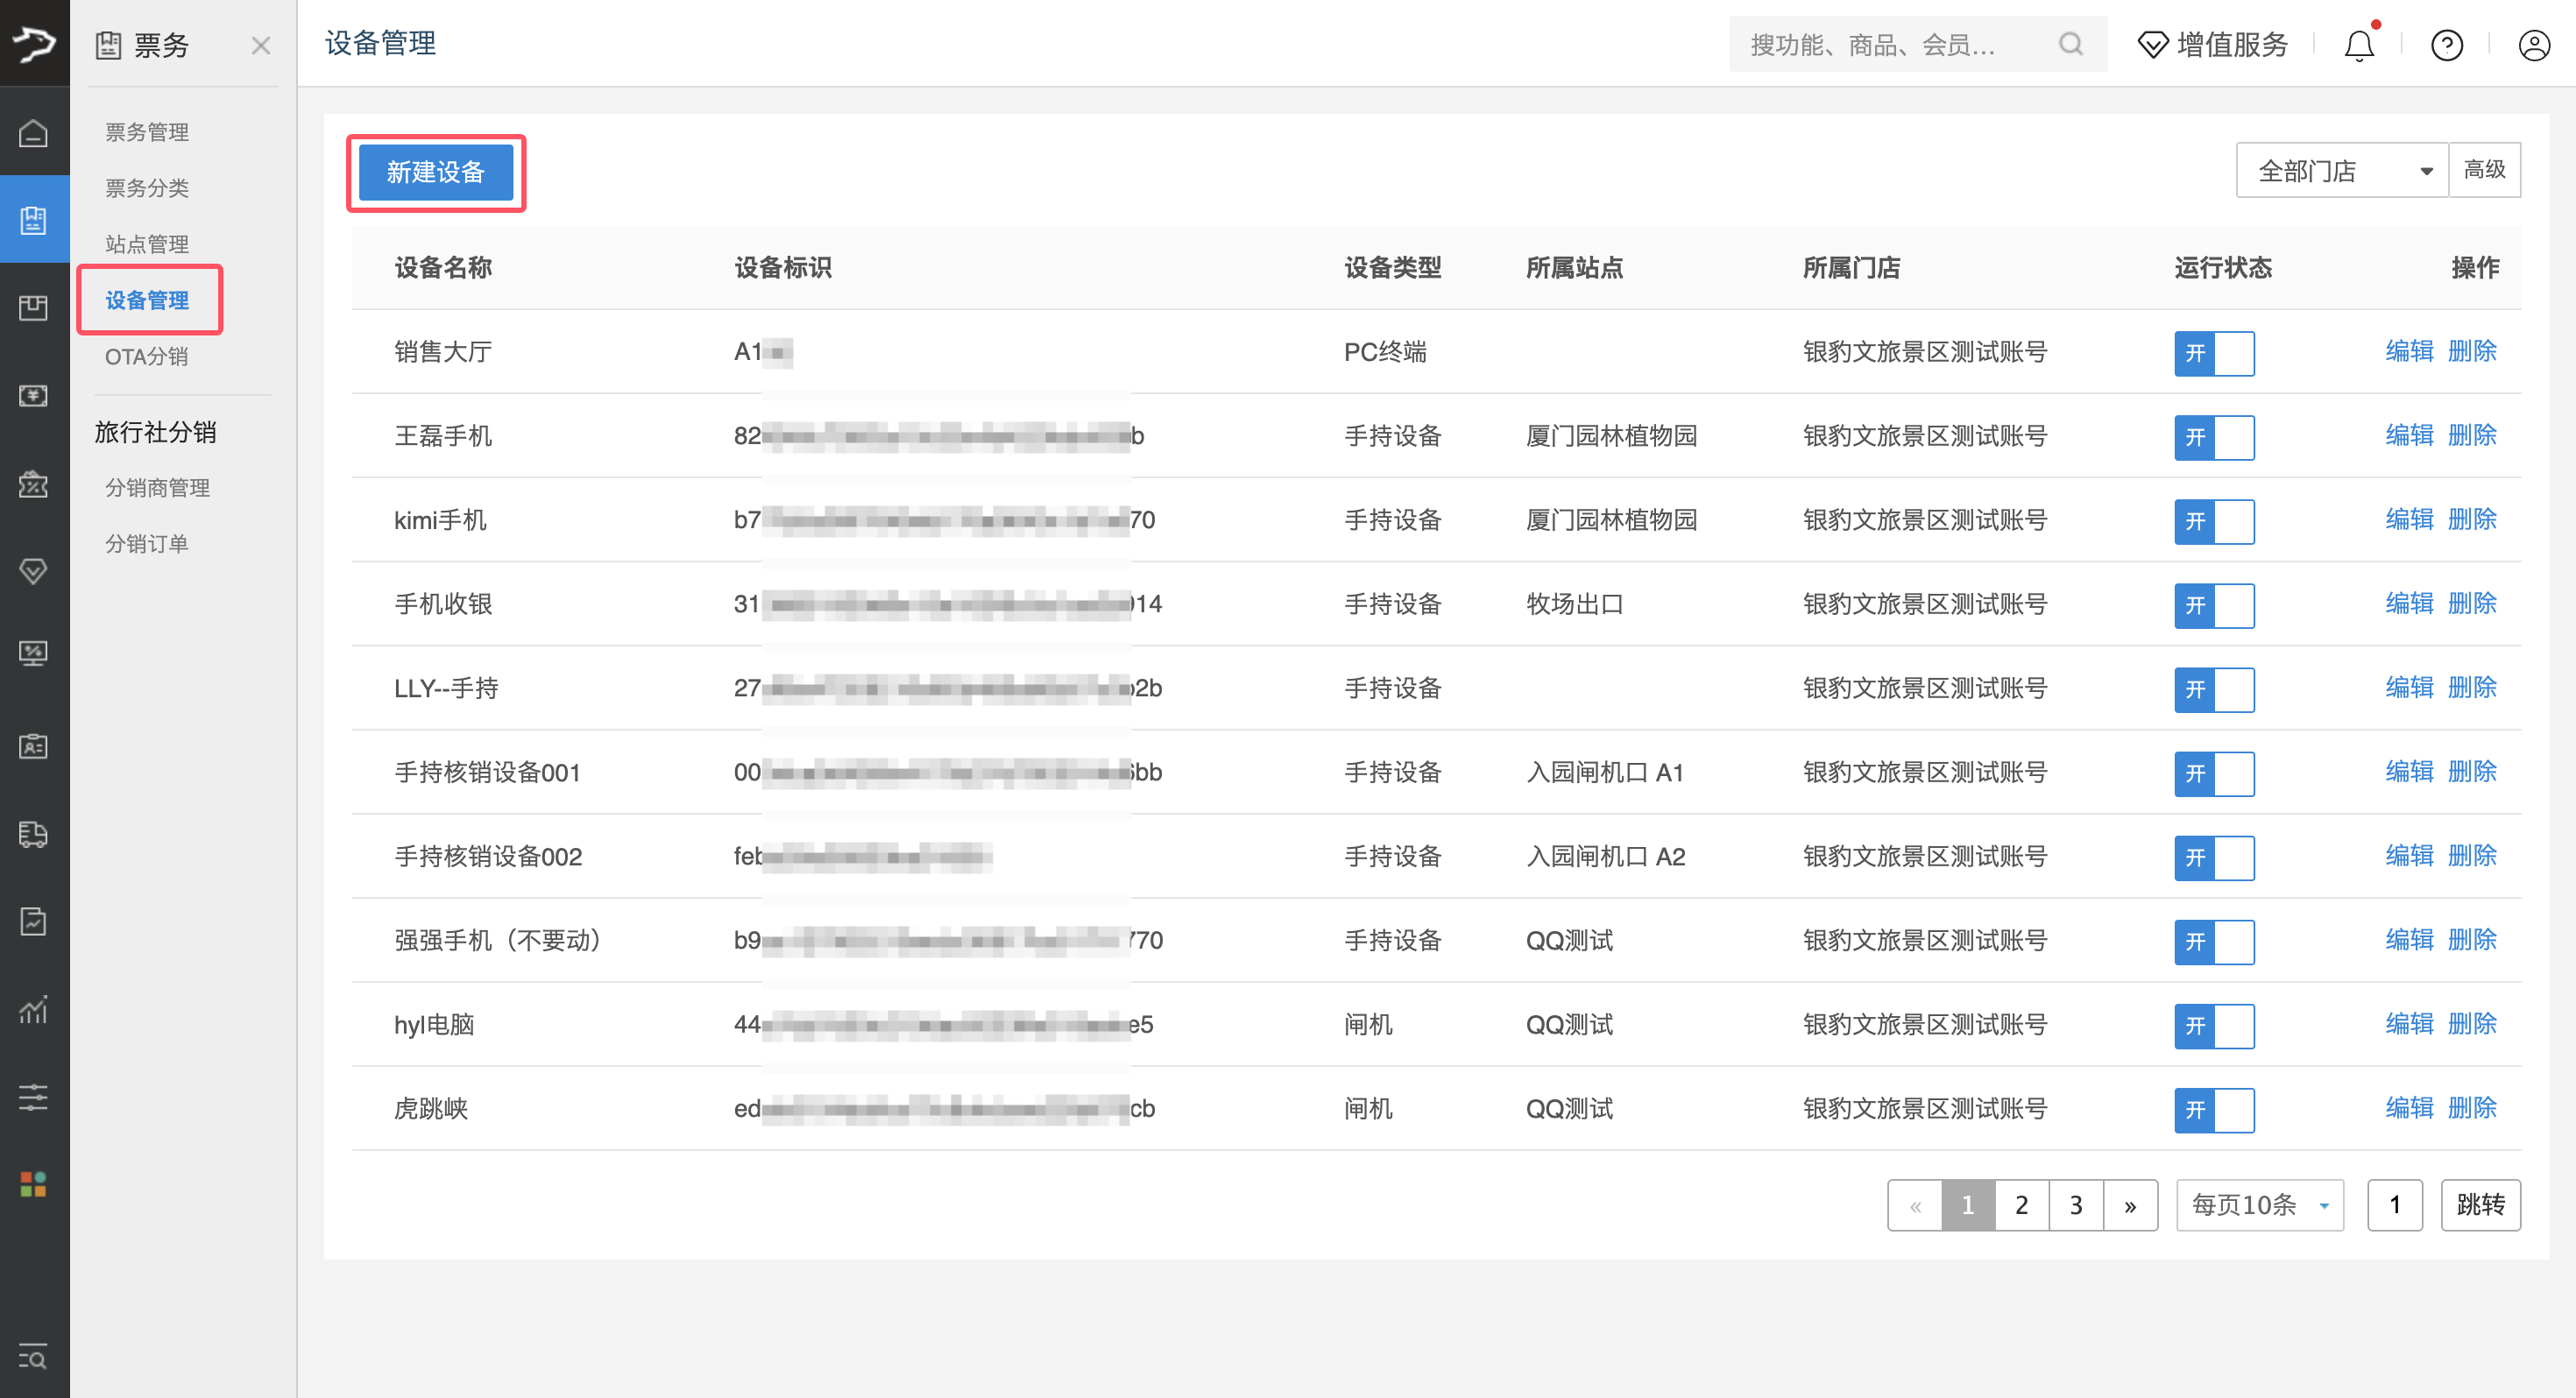Click the search magnifier icon
Screen dimensions: 2576x1398
(x=2070, y=44)
